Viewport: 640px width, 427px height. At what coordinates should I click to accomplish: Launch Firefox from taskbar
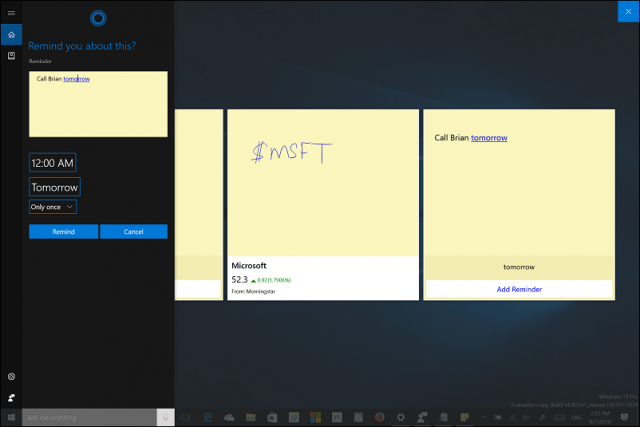coord(380,417)
